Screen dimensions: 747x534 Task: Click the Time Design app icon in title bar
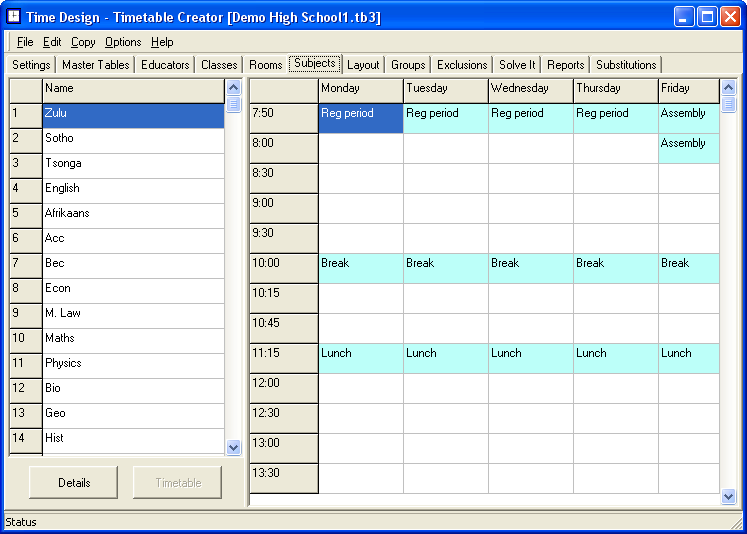coord(13,17)
